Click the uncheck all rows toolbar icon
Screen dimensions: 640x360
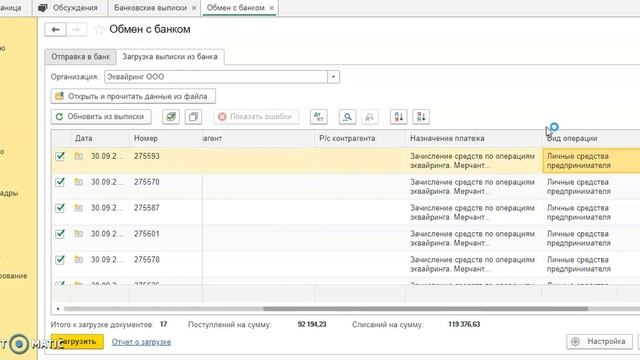click(193, 117)
